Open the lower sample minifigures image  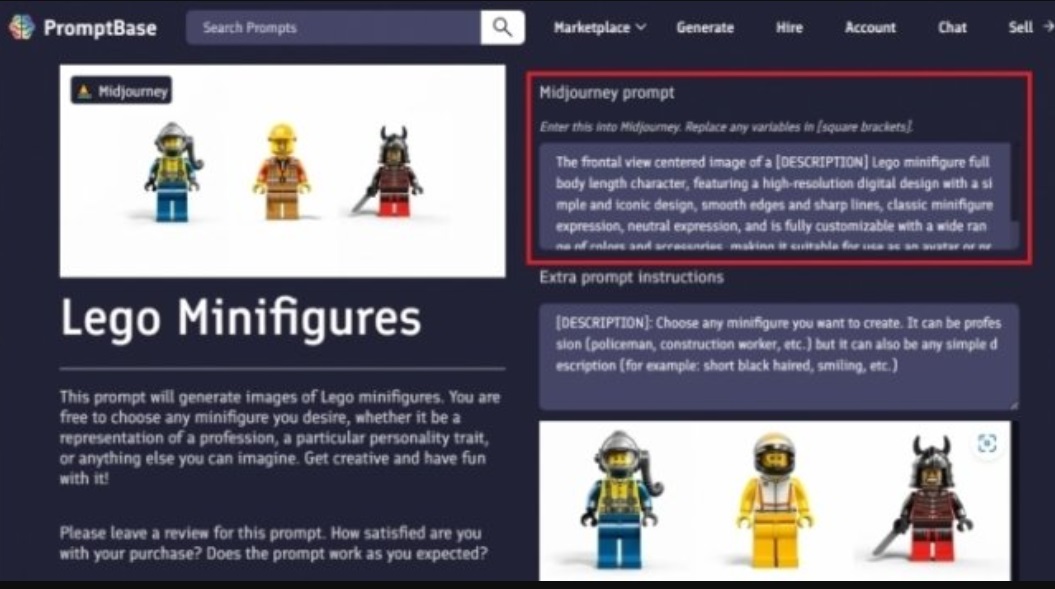[x=774, y=501]
